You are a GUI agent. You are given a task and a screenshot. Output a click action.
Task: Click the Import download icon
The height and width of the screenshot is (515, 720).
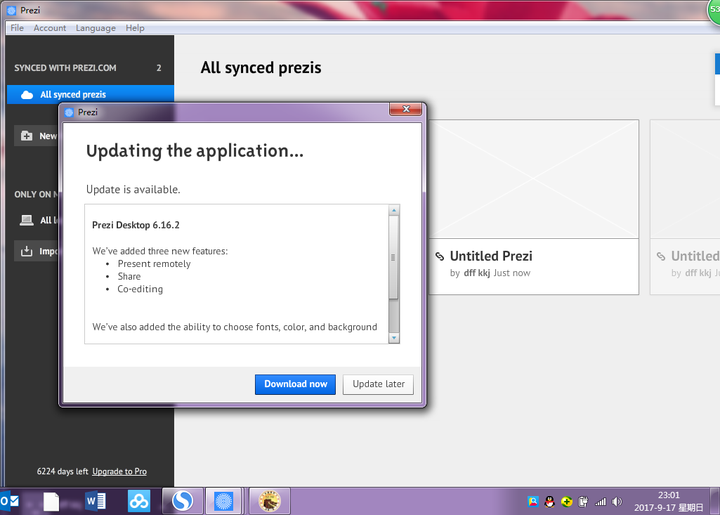click(x=27, y=251)
